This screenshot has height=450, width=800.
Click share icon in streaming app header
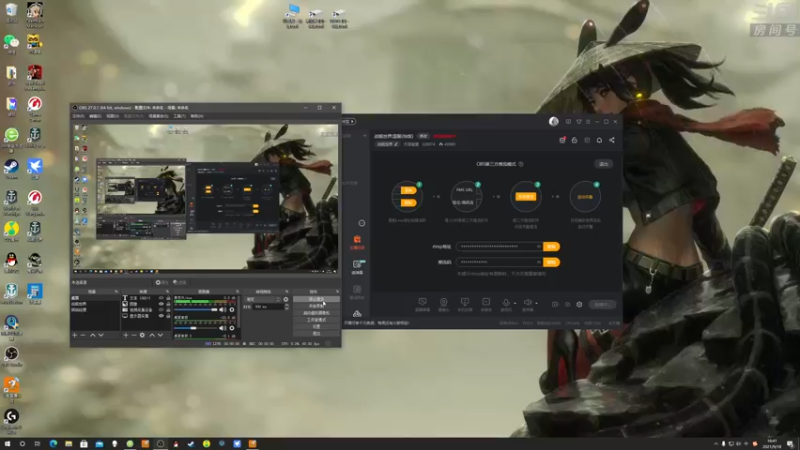[x=612, y=140]
